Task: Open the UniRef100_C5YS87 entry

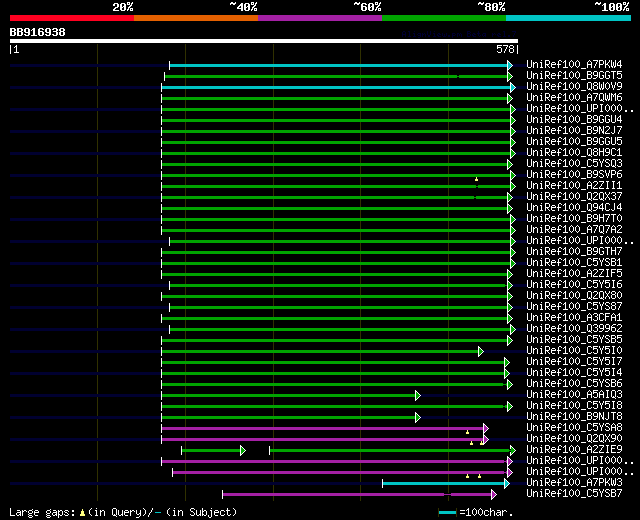Action: click(x=574, y=306)
